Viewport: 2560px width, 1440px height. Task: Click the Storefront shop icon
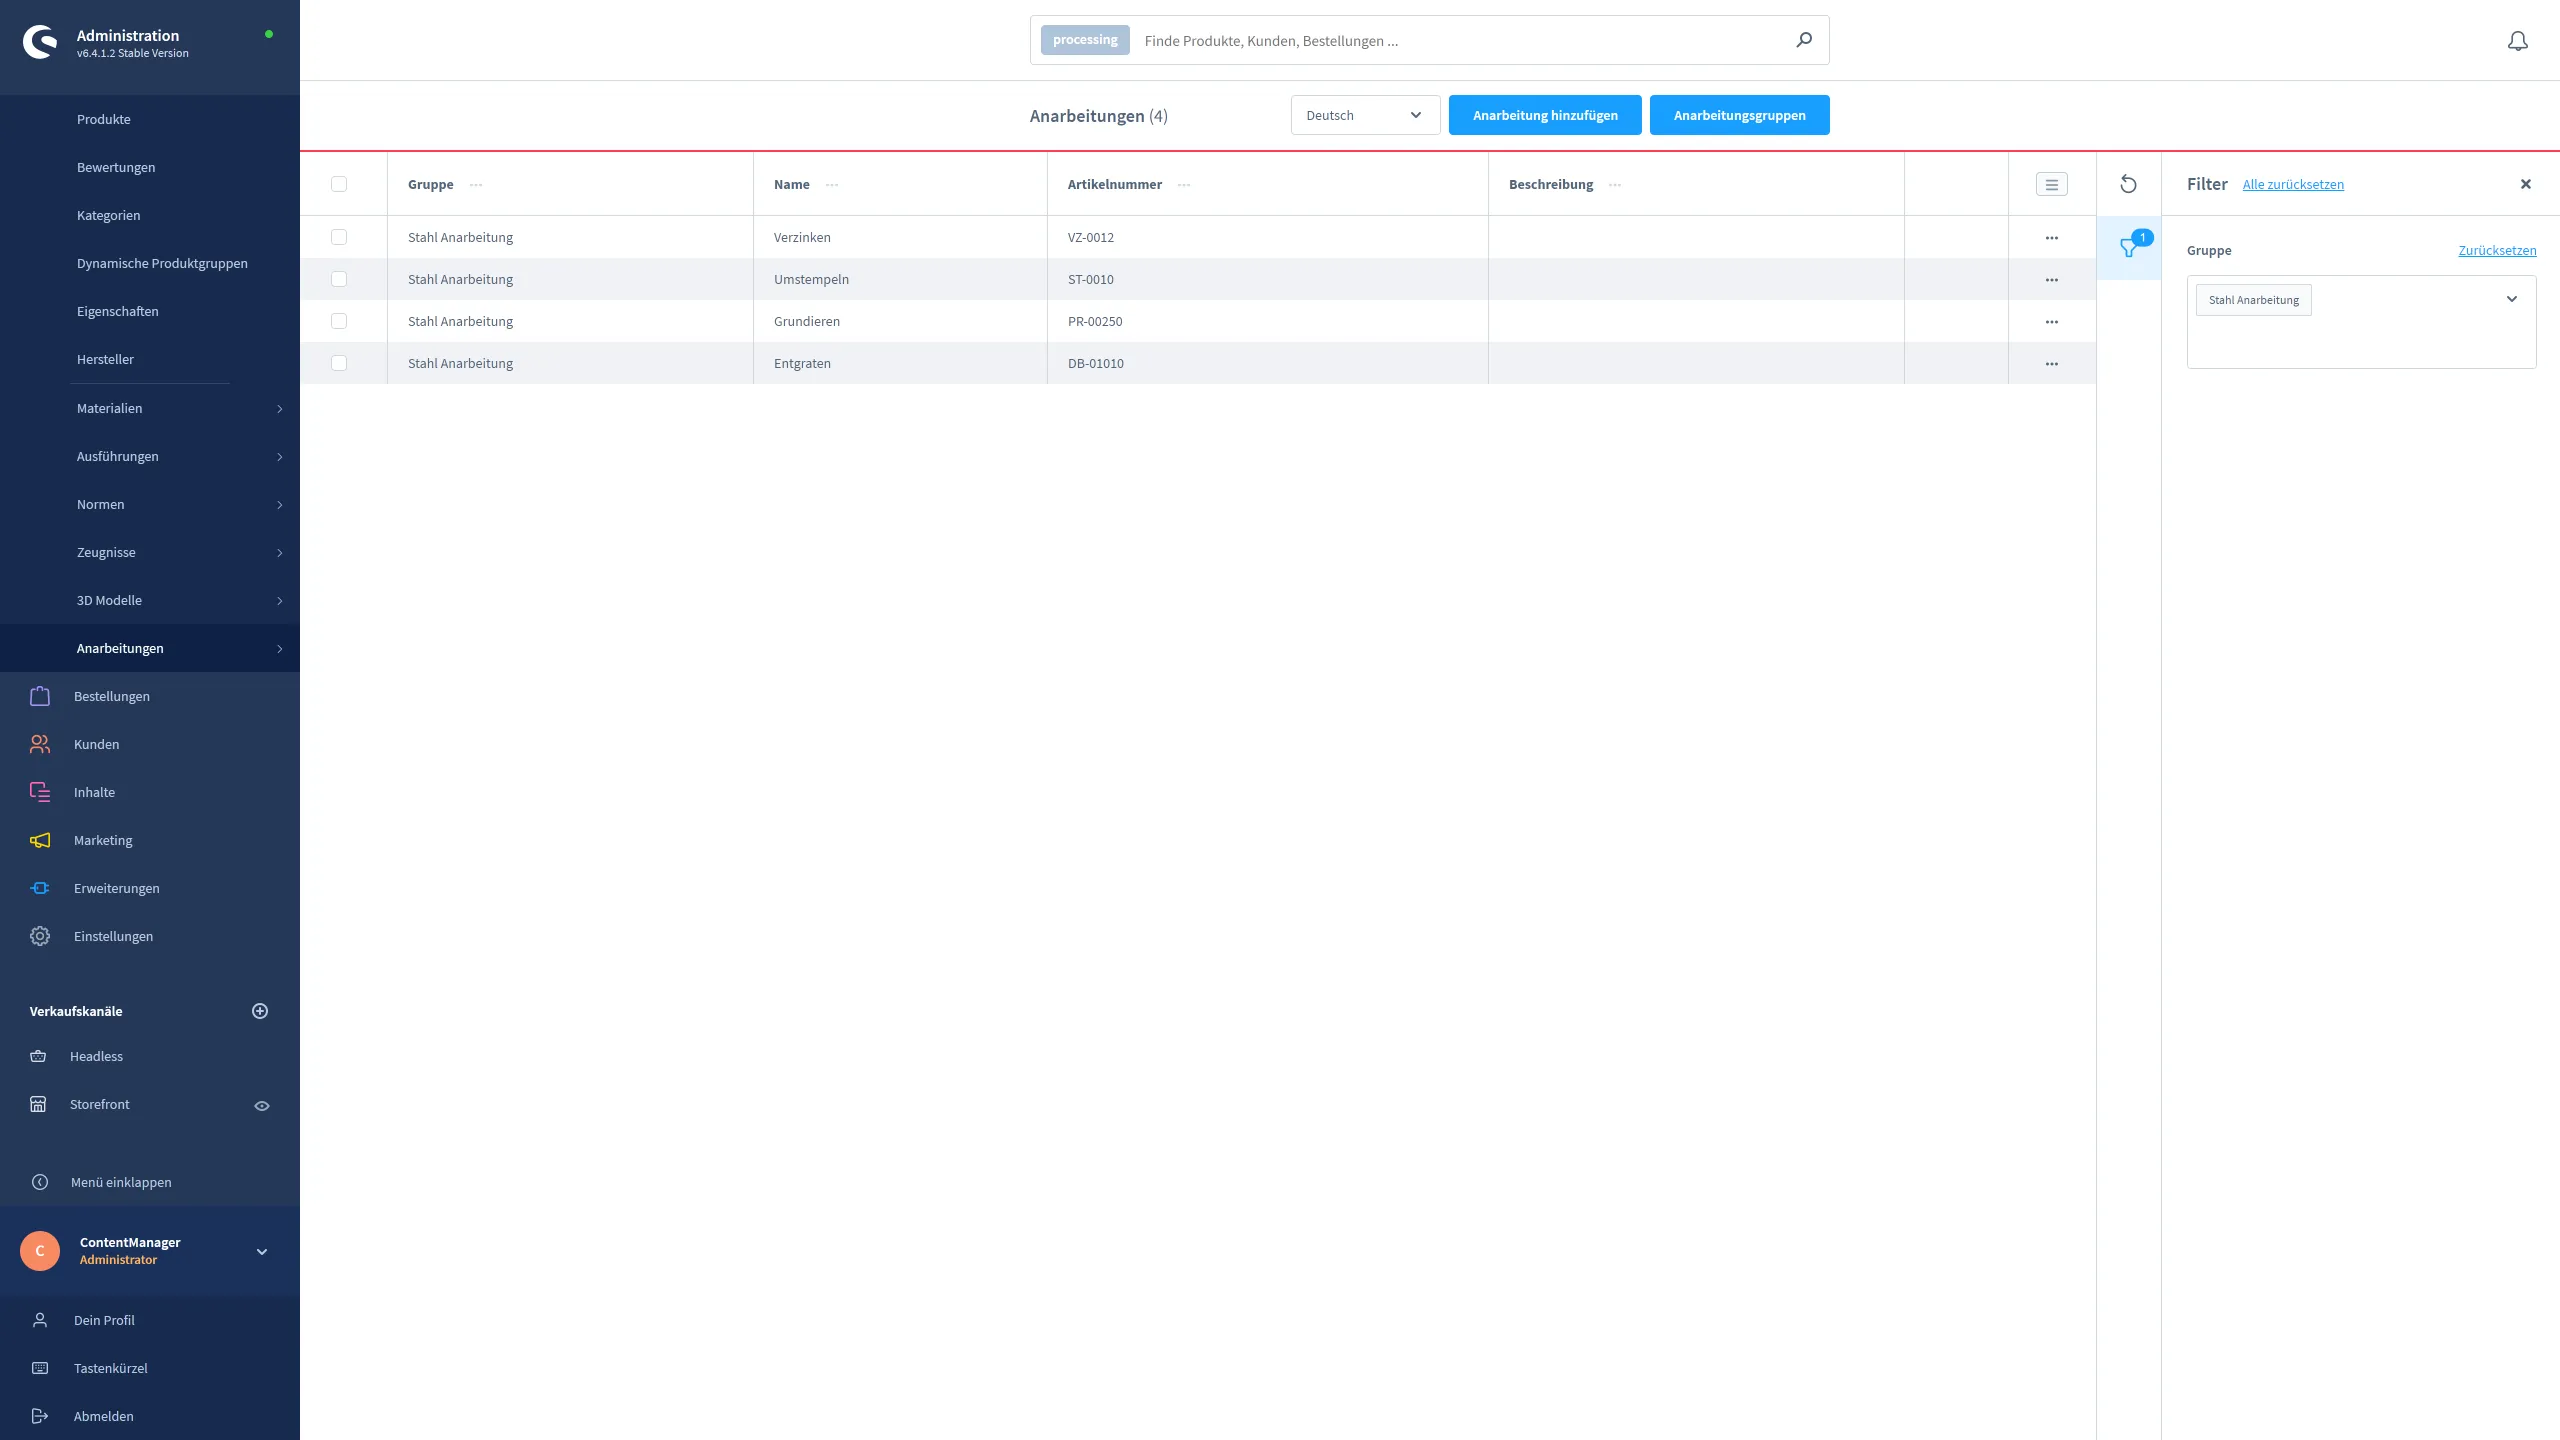point(38,1104)
